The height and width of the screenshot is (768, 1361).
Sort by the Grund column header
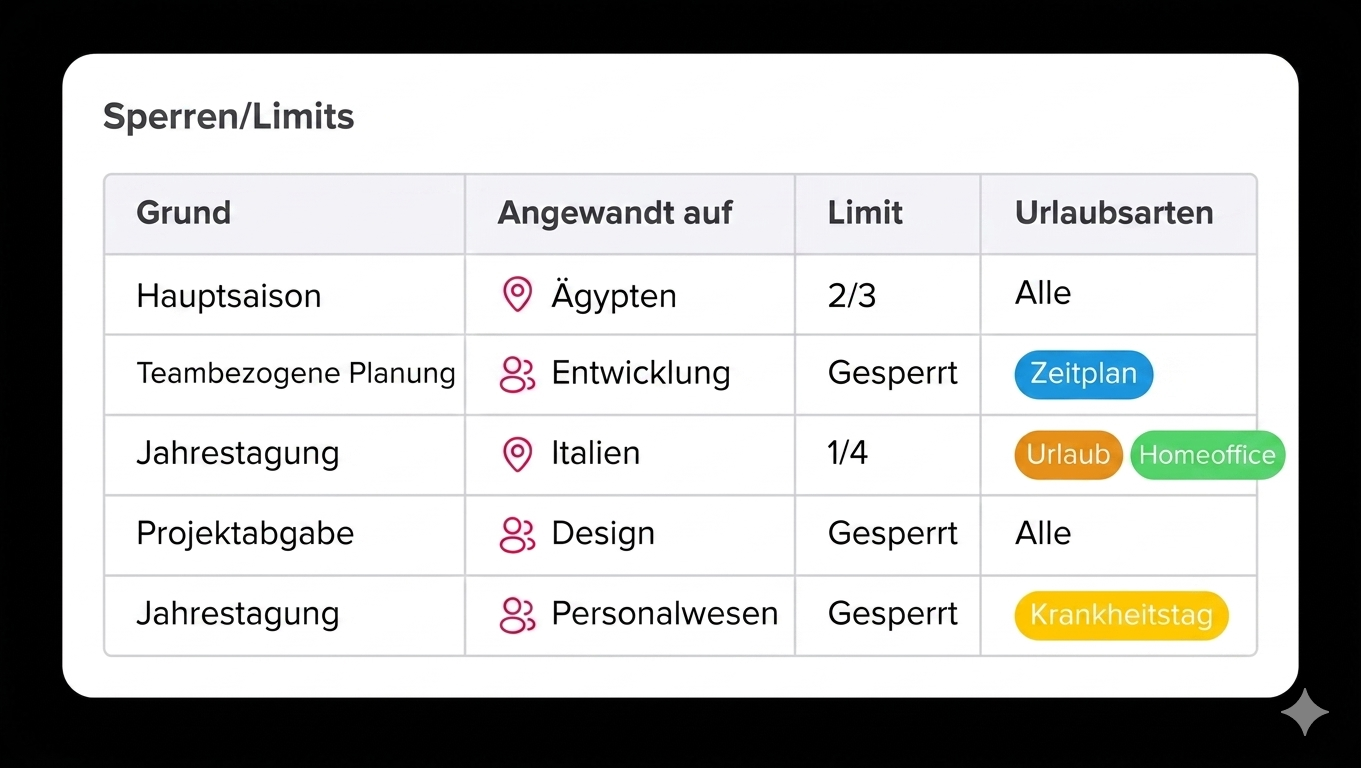coord(184,213)
